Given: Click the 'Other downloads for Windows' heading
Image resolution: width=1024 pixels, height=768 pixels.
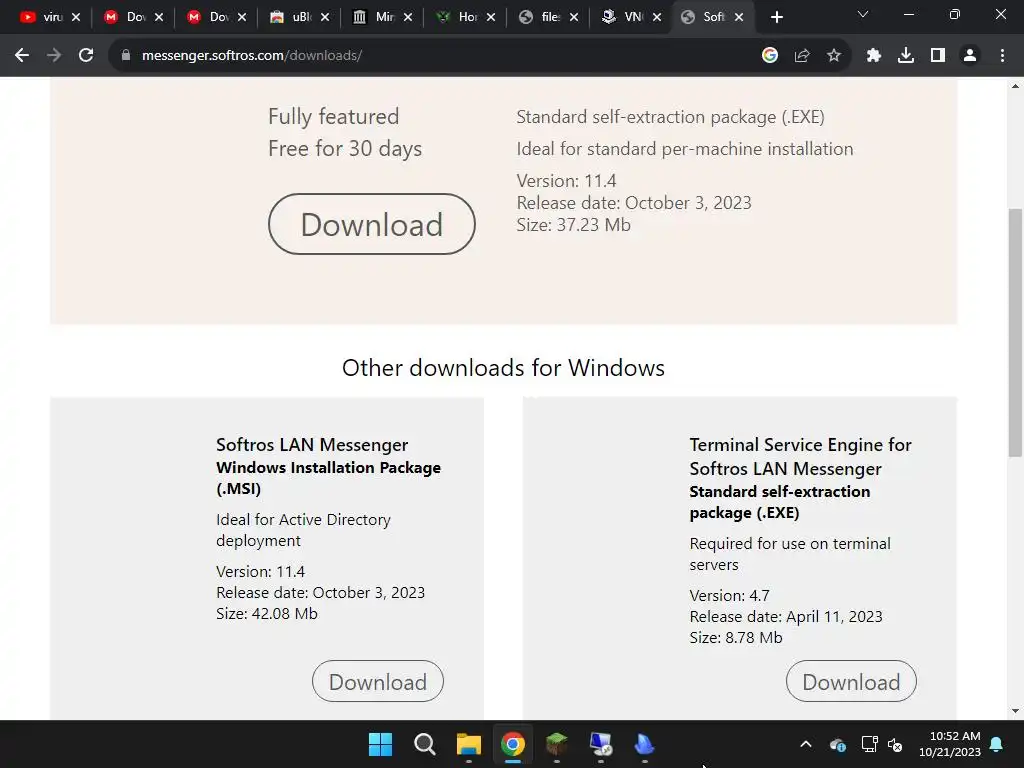Looking at the screenshot, I should [503, 368].
